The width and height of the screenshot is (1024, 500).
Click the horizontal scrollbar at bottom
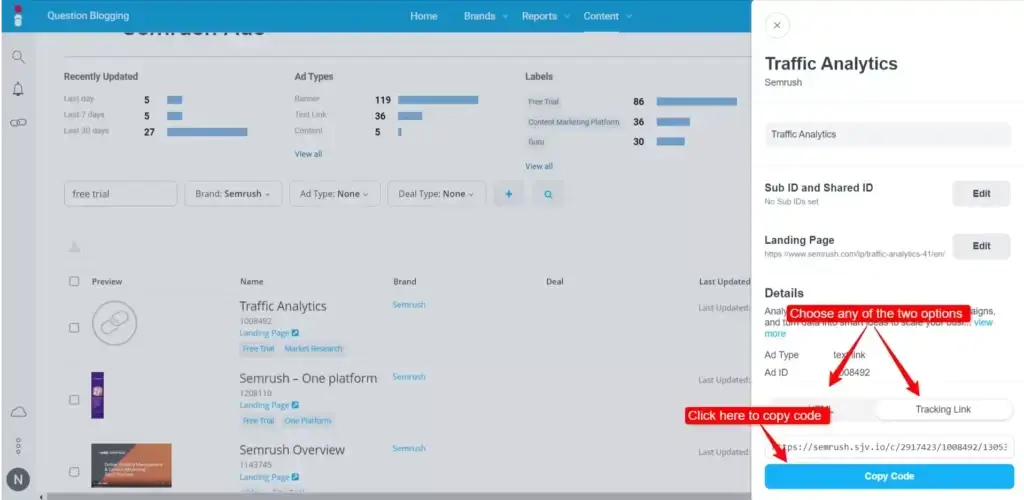coord(398,496)
